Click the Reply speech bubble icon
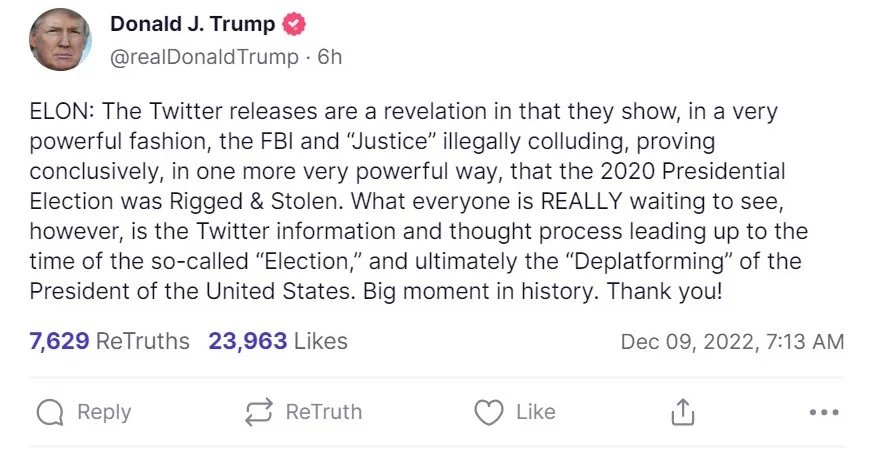The image size is (876, 454). pyautogui.click(x=50, y=413)
